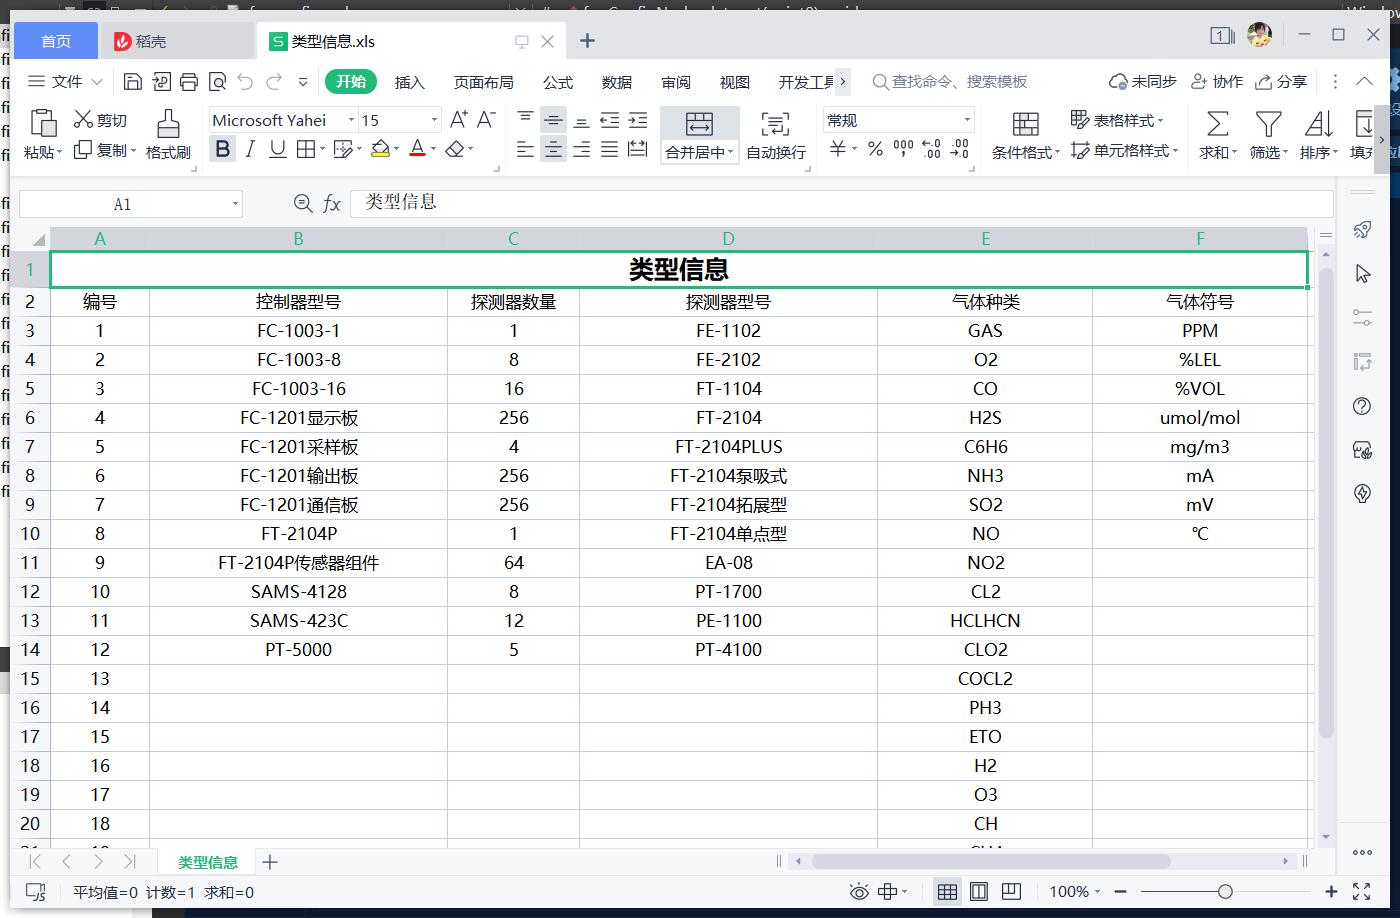The image size is (1400, 918).
Task: Click the paste (粘贴) clipboard icon
Action: point(43,124)
